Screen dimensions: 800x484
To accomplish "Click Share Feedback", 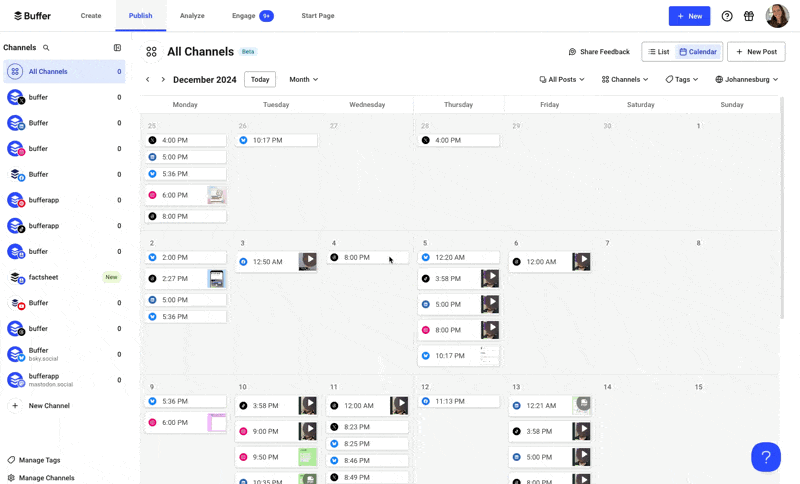I will (x=599, y=52).
